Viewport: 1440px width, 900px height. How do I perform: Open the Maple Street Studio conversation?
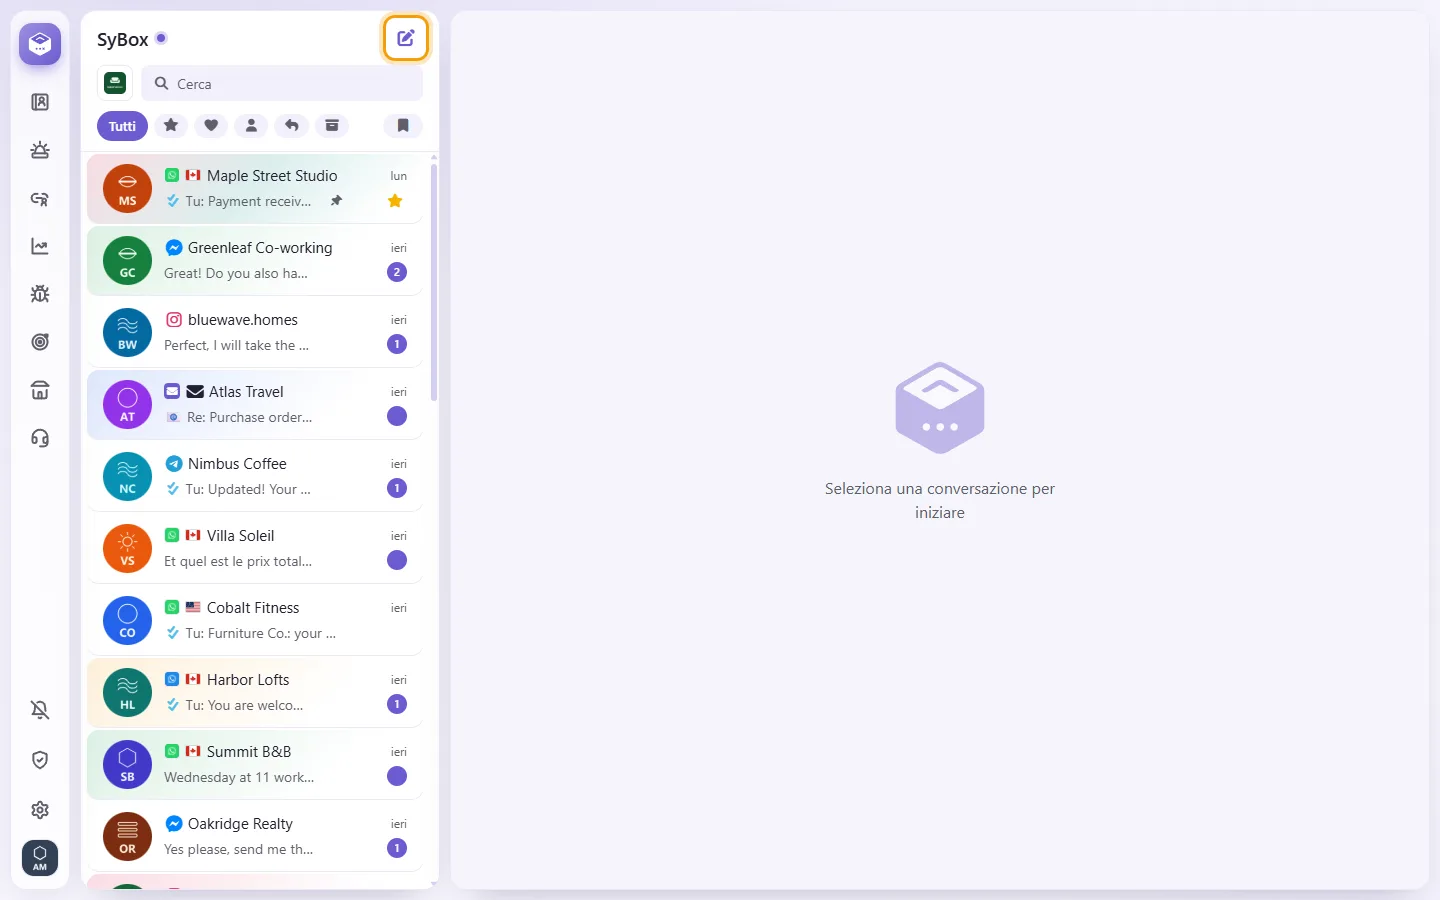click(x=255, y=188)
